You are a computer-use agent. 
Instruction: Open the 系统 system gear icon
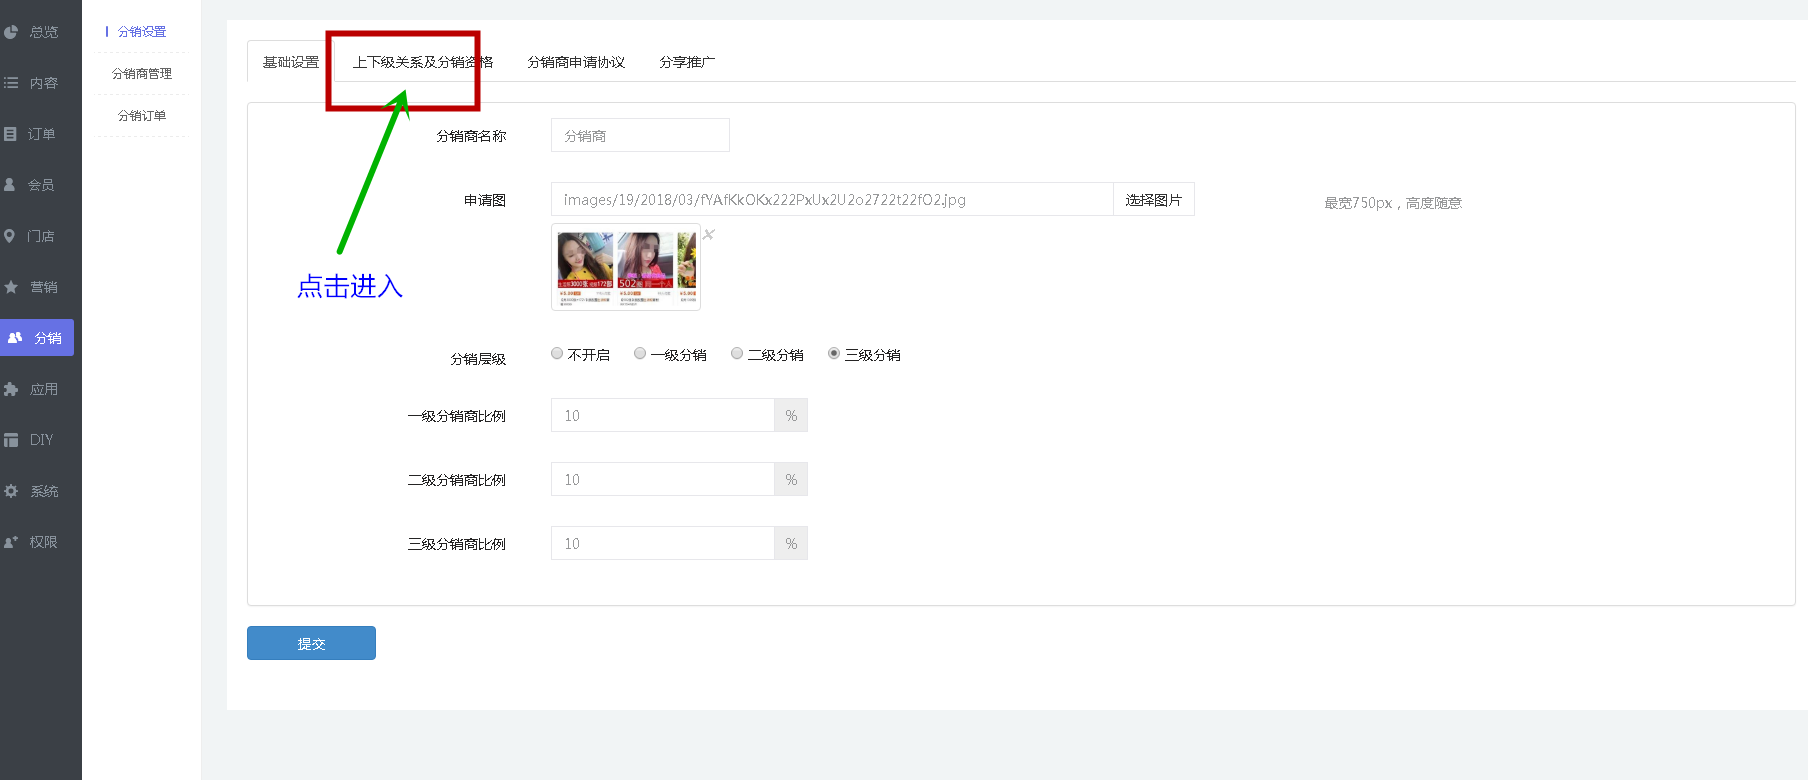click(x=11, y=491)
